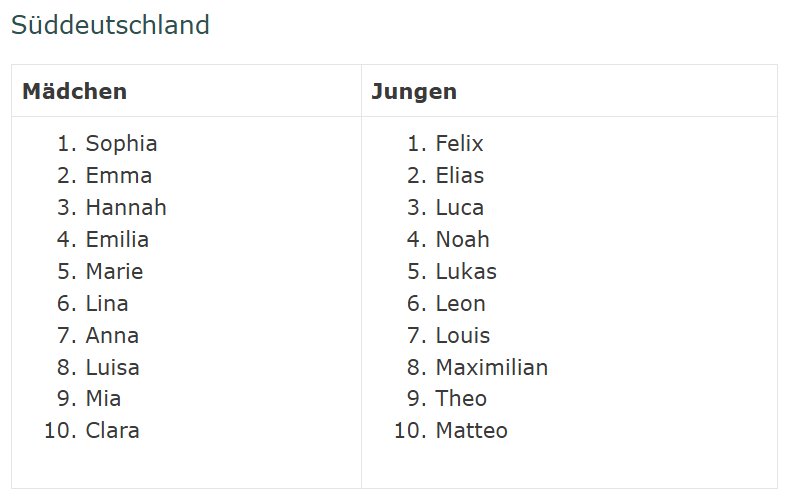The image size is (786, 499).
Task: Select Hannah in the girls list
Action: click(x=126, y=208)
